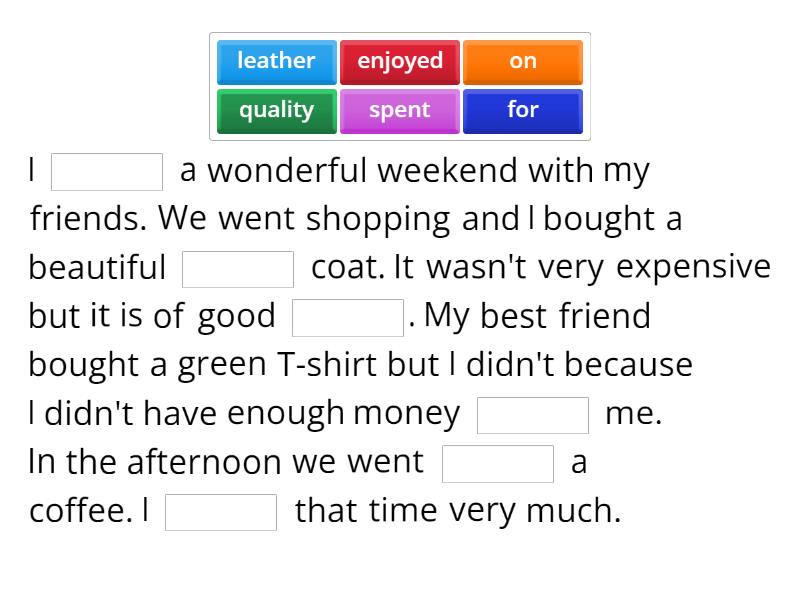Screen dimensions: 800x600
Task: Click the blank before 'a wonderful weekend'
Action: pyautogui.click(x=107, y=171)
